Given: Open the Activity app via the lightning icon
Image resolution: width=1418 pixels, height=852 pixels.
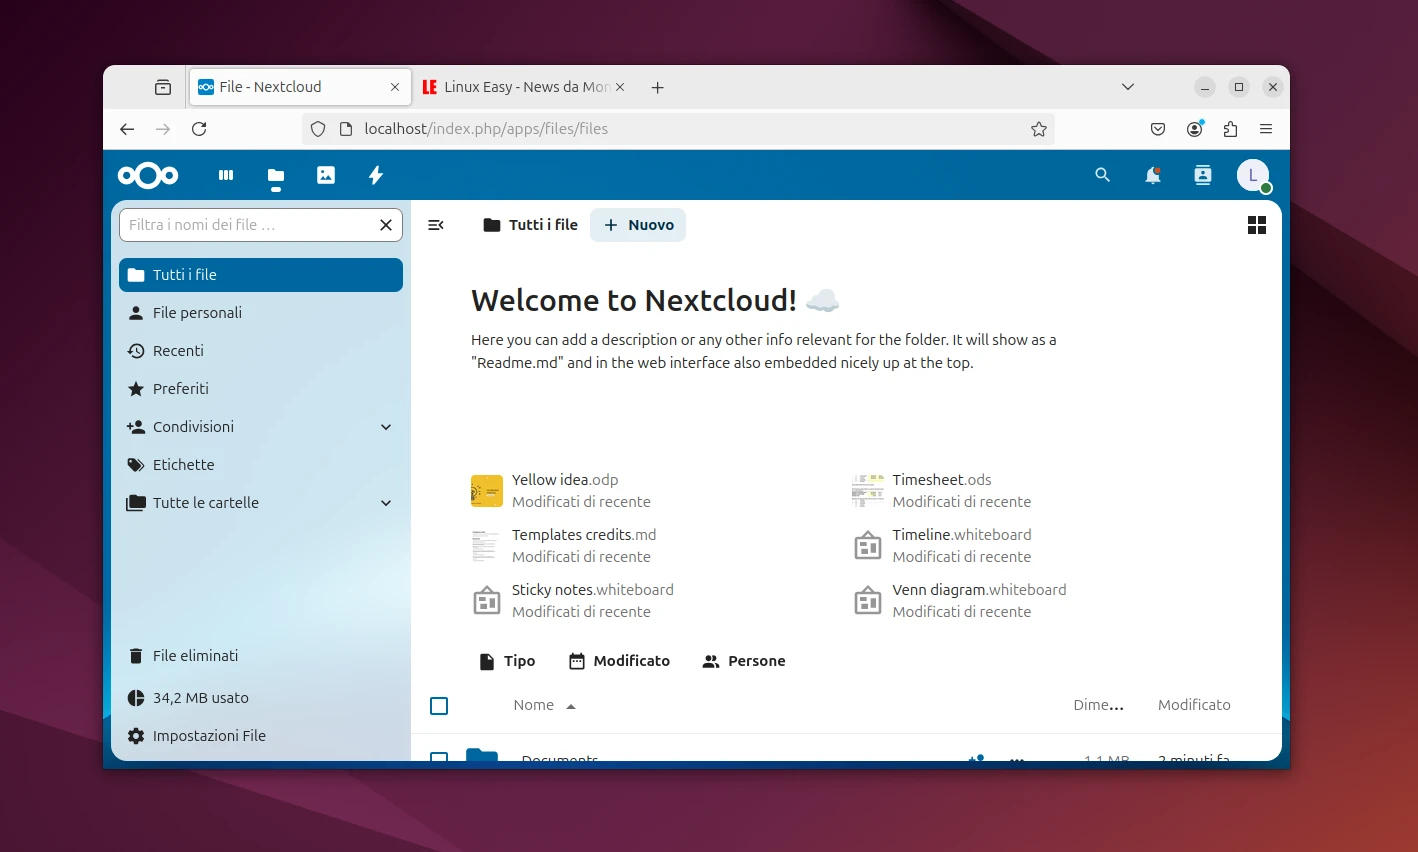Looking at the screenshot, I should [375, 175].
